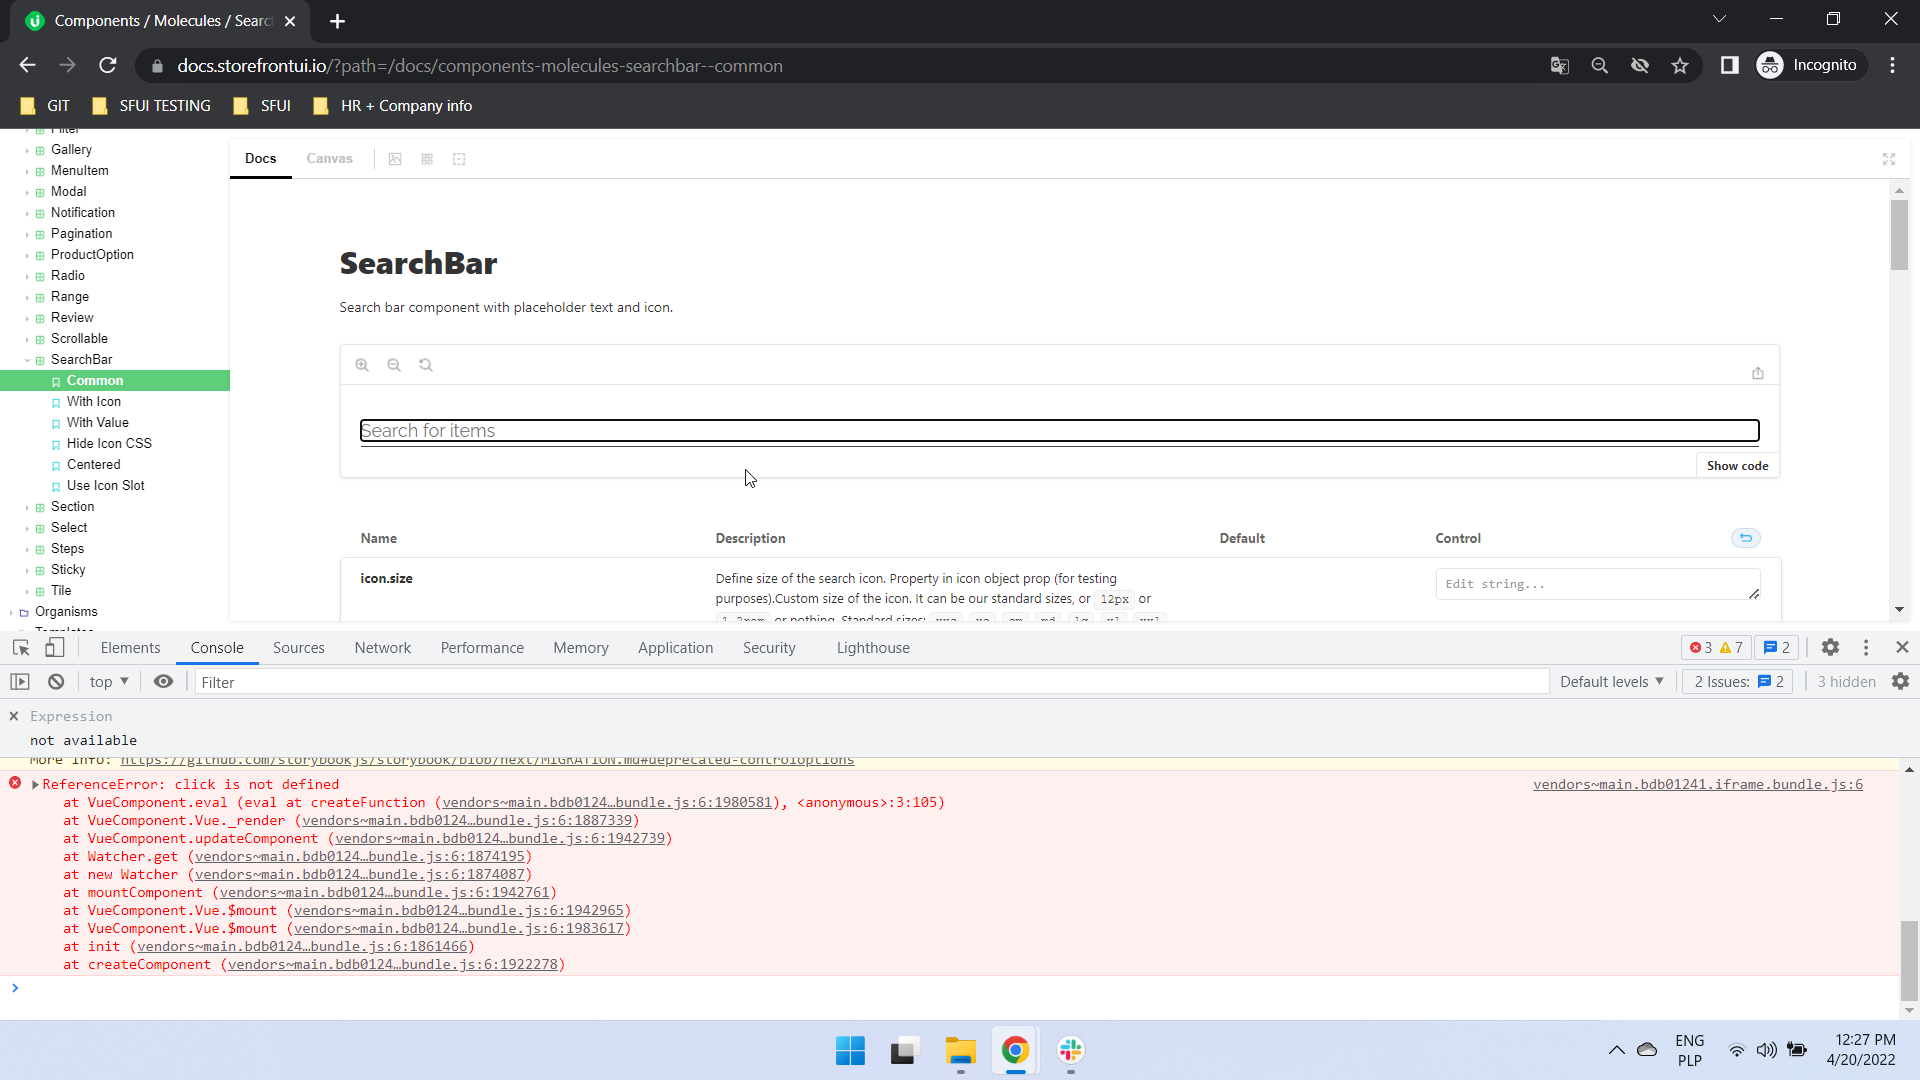Reset all controls with the undo icon

pyautogui.click(x=1746, y=538)
